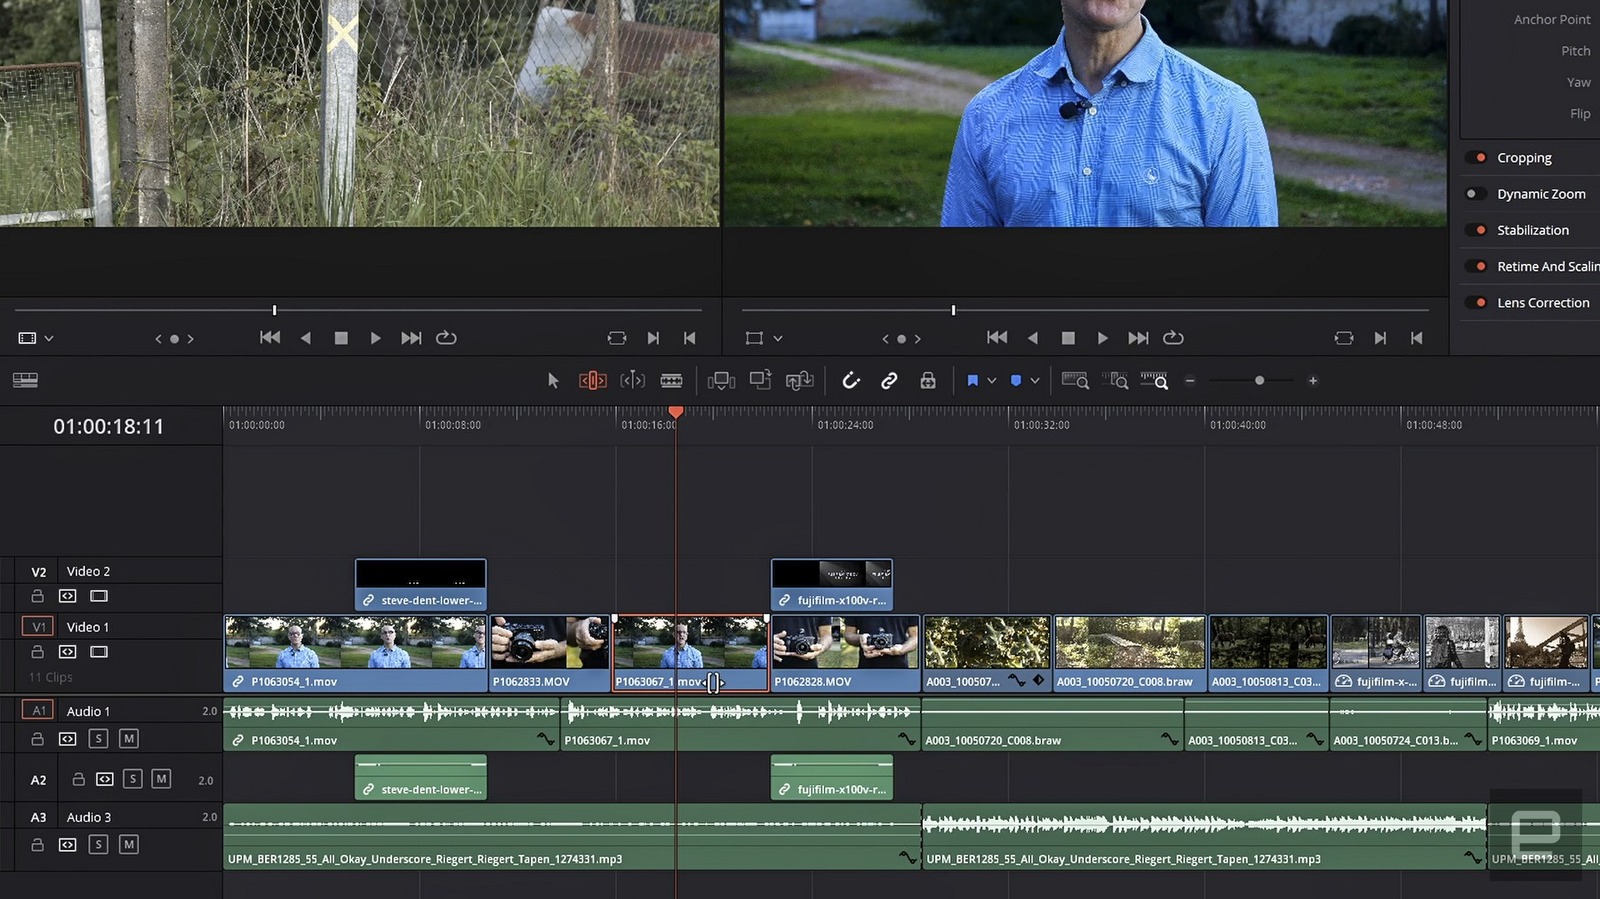Expand the timeline viewer transform overlay dropdown
This screenshot has width=1600, height=899.
click(x=778, y=339)
